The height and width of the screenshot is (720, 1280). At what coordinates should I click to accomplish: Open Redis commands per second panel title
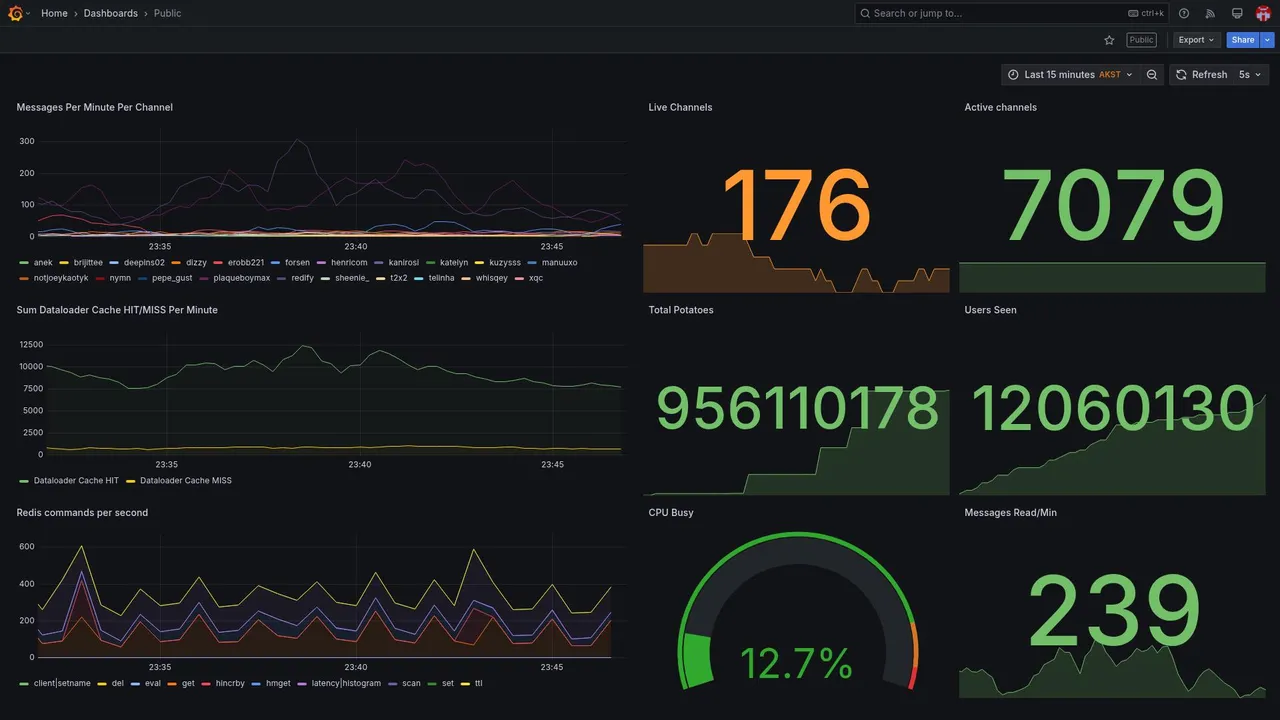click(82, 513)
